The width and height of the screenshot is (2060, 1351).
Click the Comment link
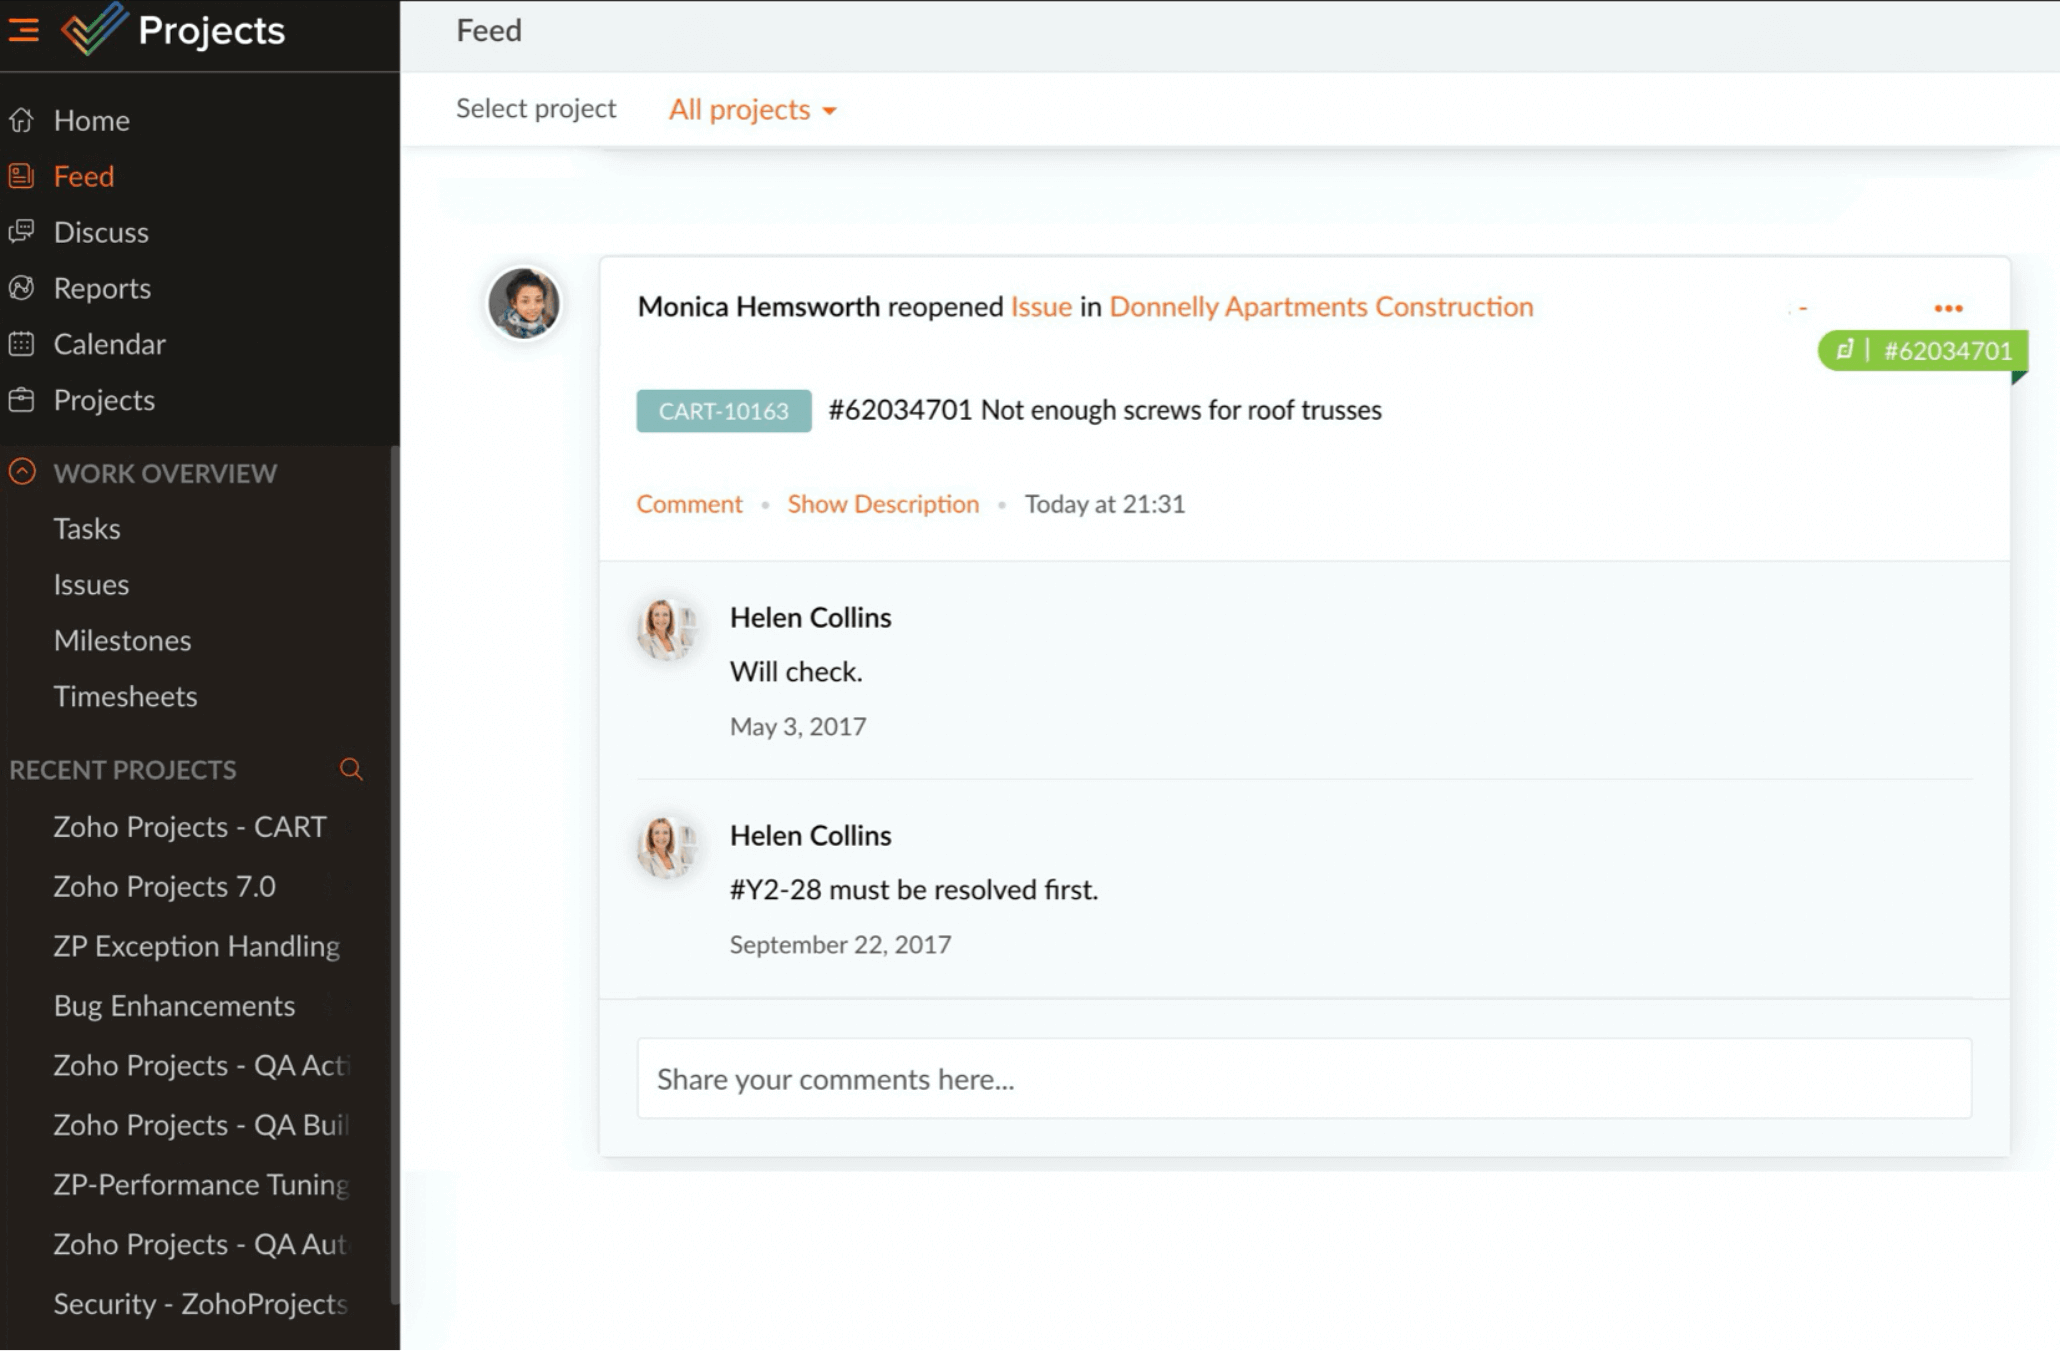click(689, 504)
